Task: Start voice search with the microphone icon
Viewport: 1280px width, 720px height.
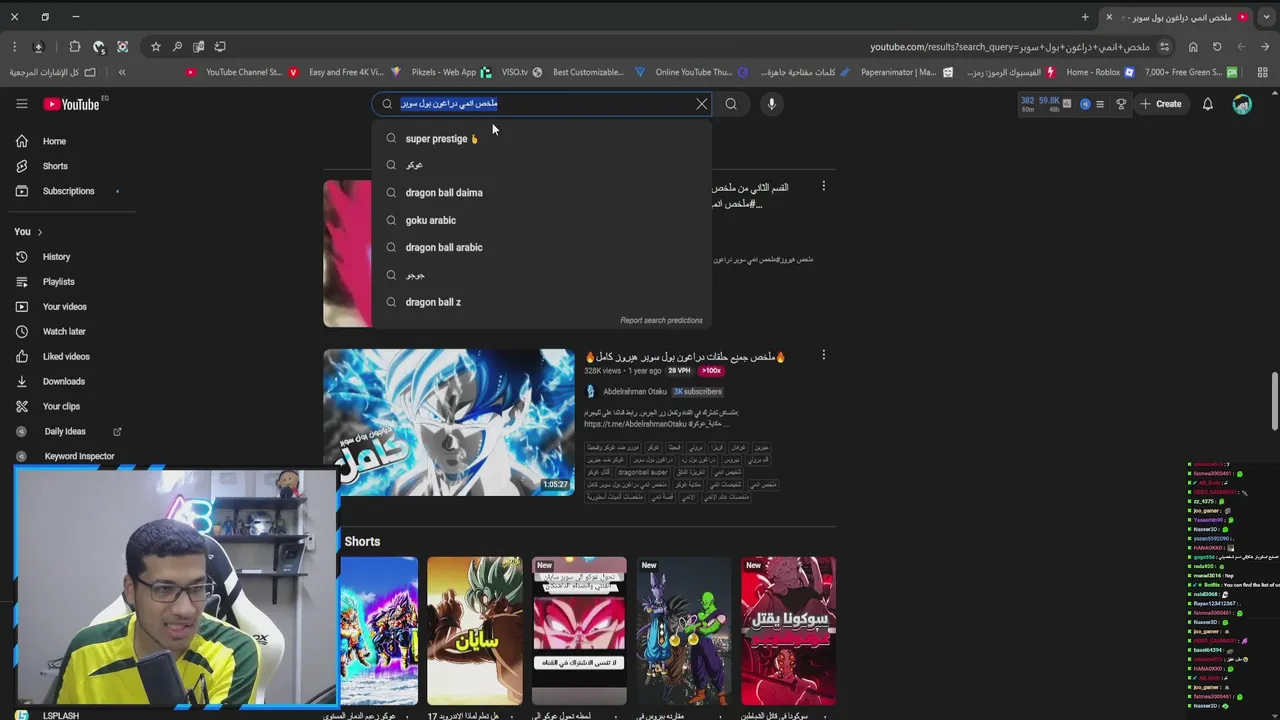Action: (771, 104)
